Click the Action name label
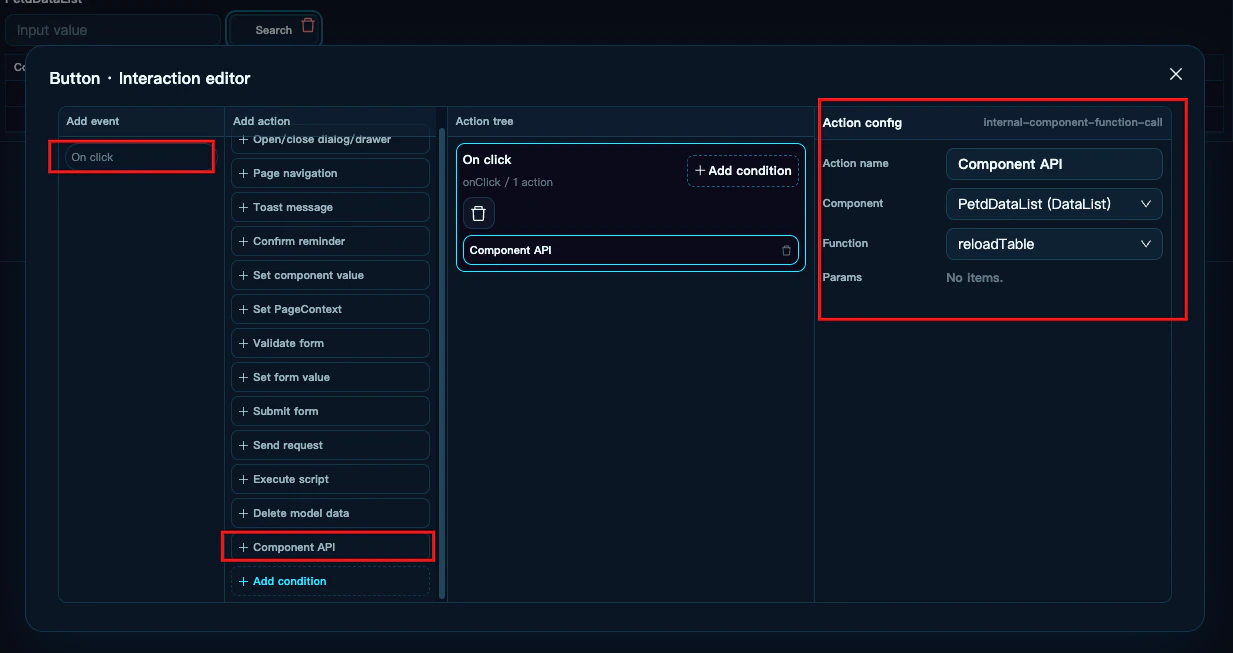The image size is (1233, 653). (855, 163)
